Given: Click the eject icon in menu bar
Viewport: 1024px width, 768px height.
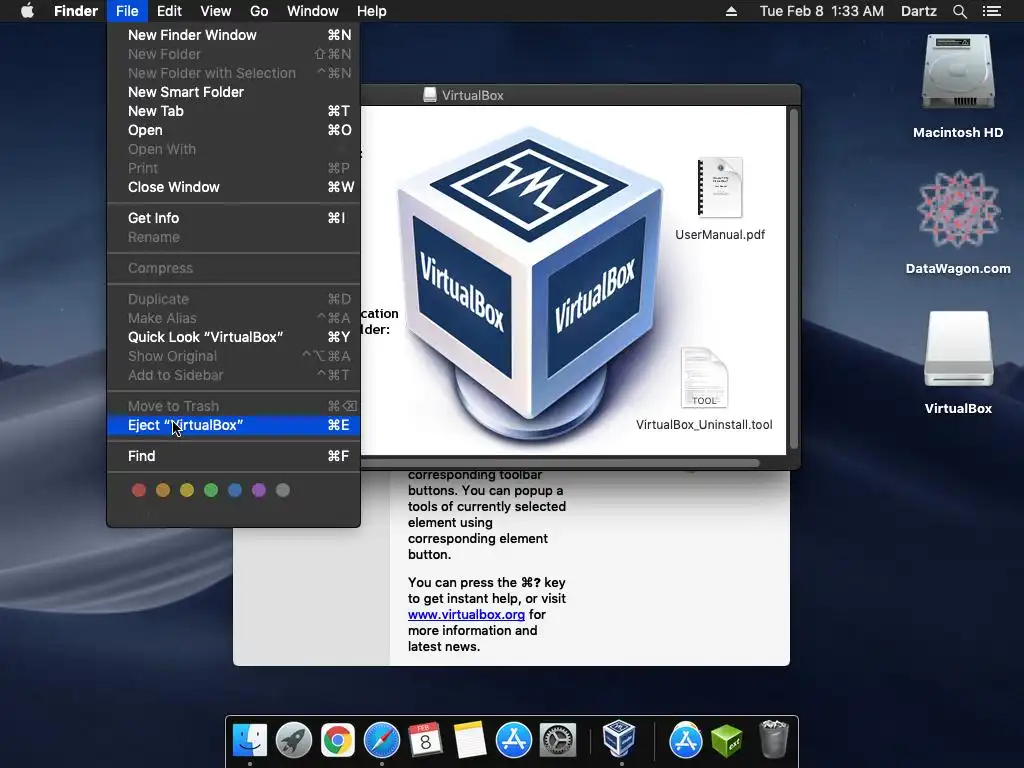Looking at the screenshot, I should (731, 11).
